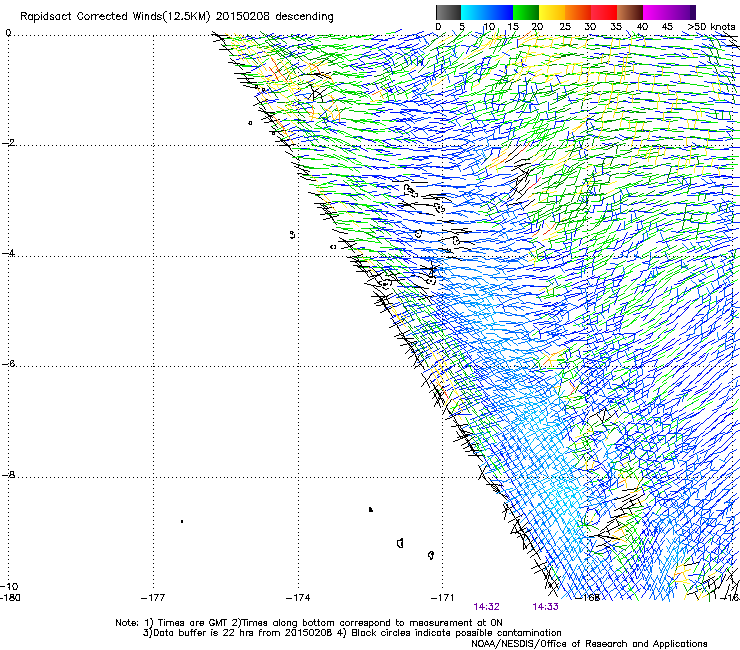Click the '-4' latitude axis label
The image size is (740, 650).
point(8,253)
